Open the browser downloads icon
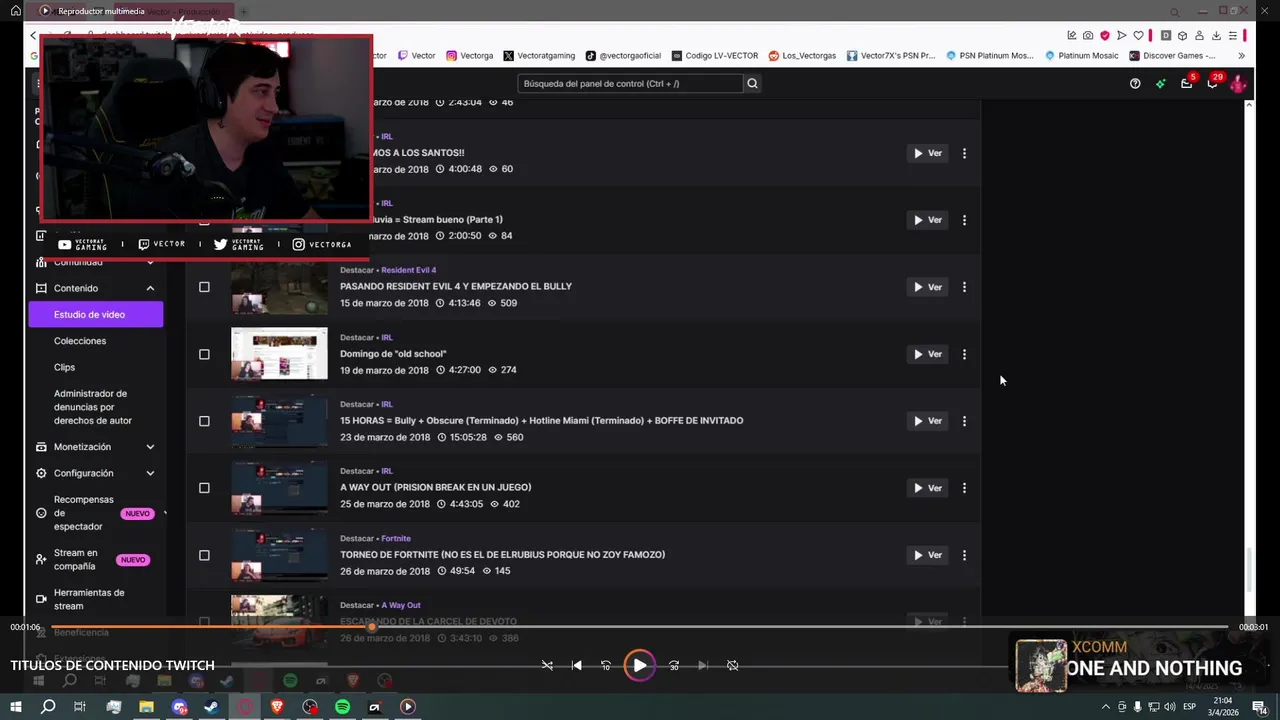 click(1216, 36)
